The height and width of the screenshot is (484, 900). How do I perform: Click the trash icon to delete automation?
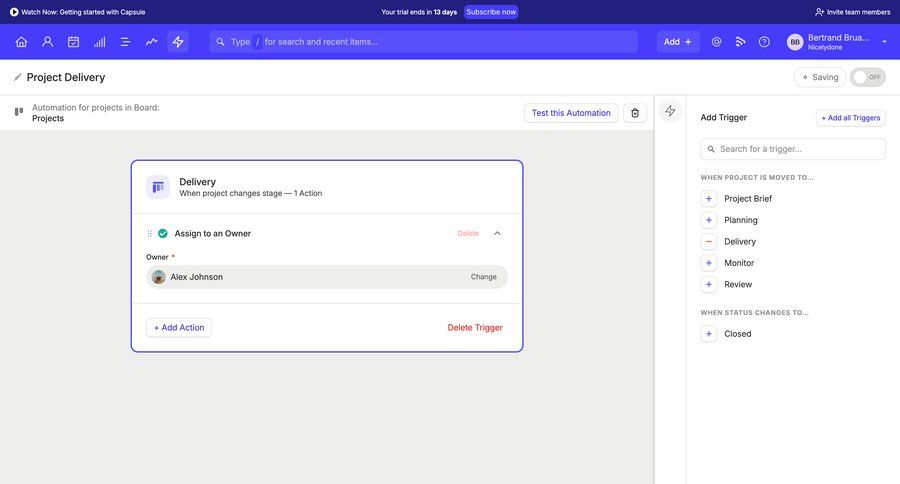click(635, 113)
